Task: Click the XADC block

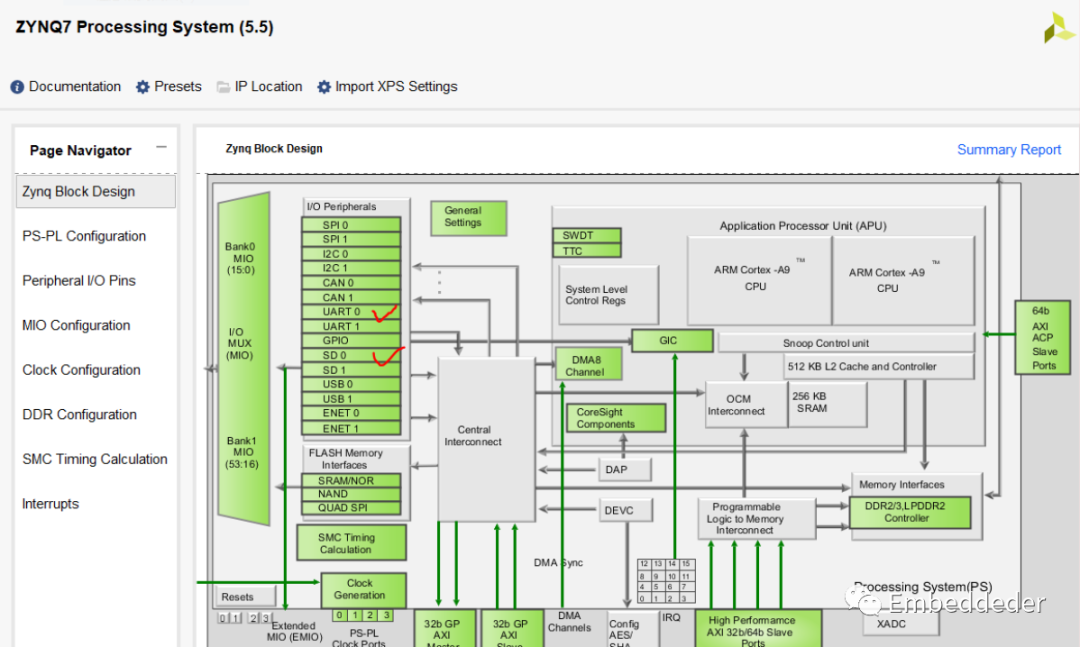Action: click(901, 624)
